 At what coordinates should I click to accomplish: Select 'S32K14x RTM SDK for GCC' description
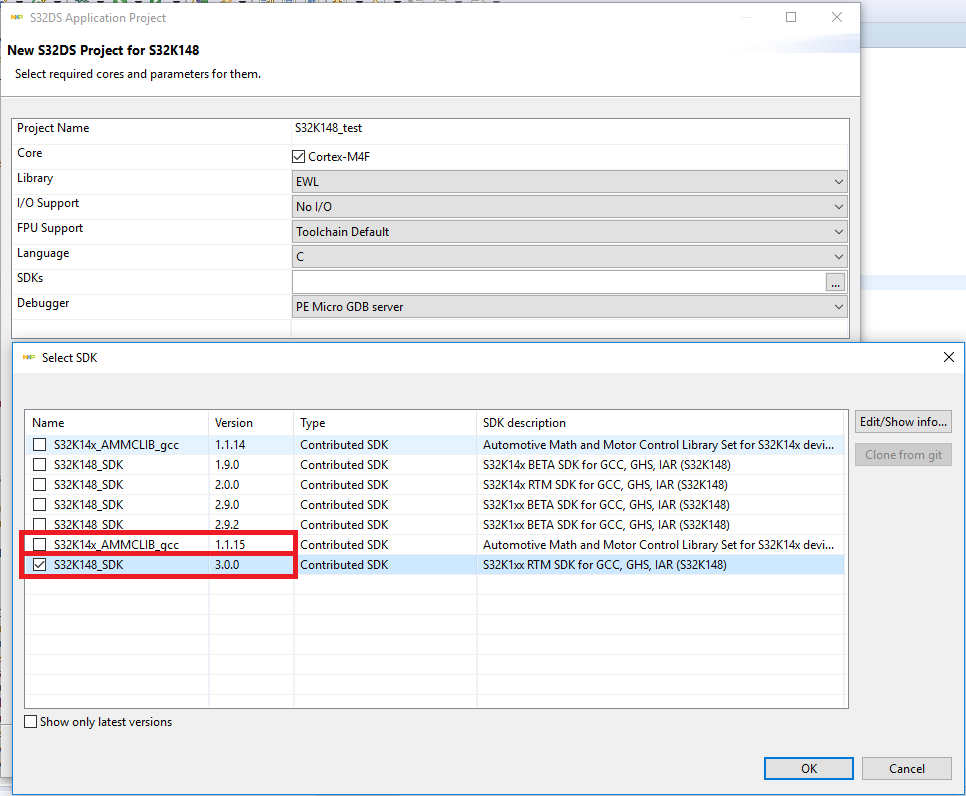click(x=605, y=484)
